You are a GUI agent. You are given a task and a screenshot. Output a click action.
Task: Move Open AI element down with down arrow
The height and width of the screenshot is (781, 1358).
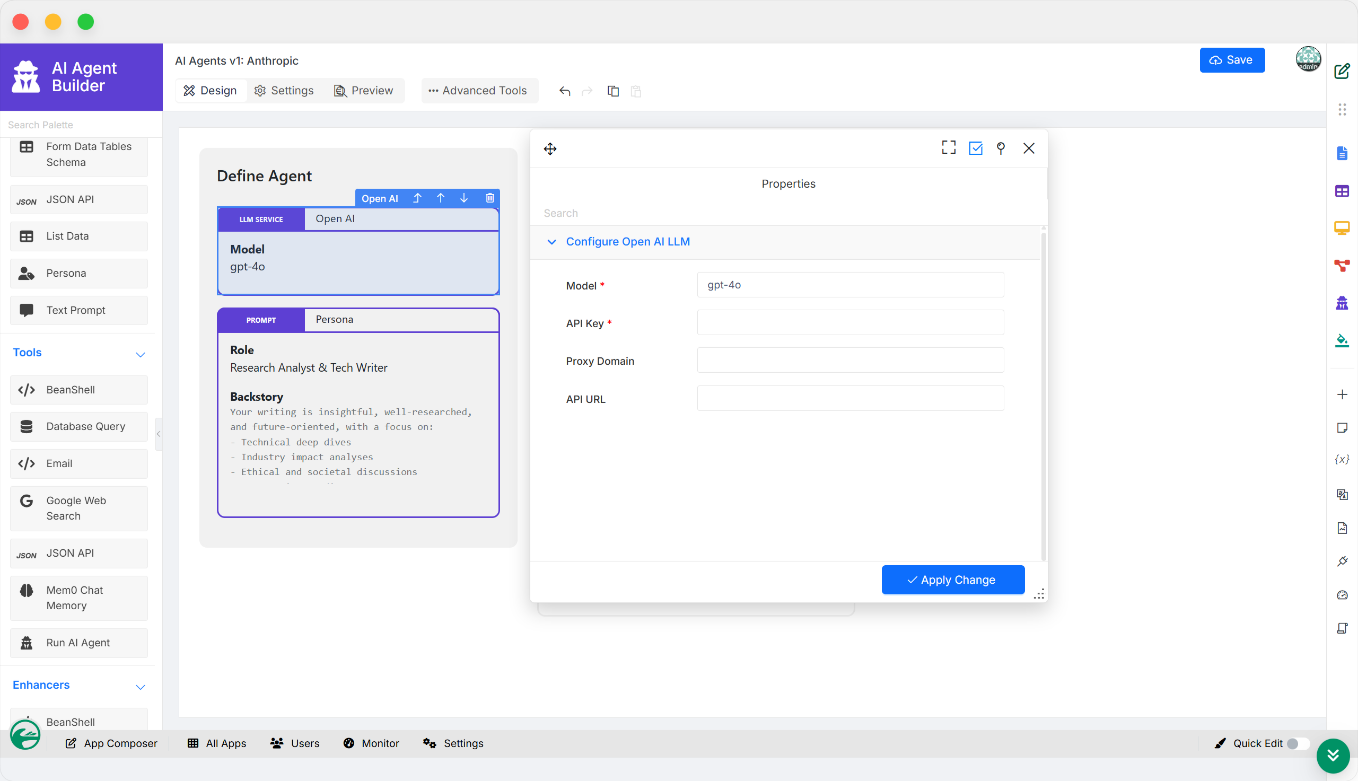464,198
